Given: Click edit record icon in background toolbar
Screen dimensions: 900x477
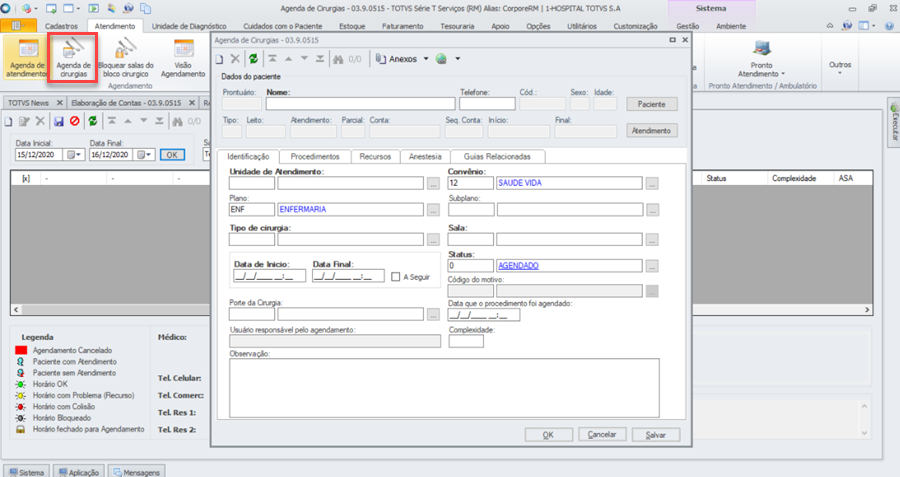Looking at the screenshot, I should (24, 121).
